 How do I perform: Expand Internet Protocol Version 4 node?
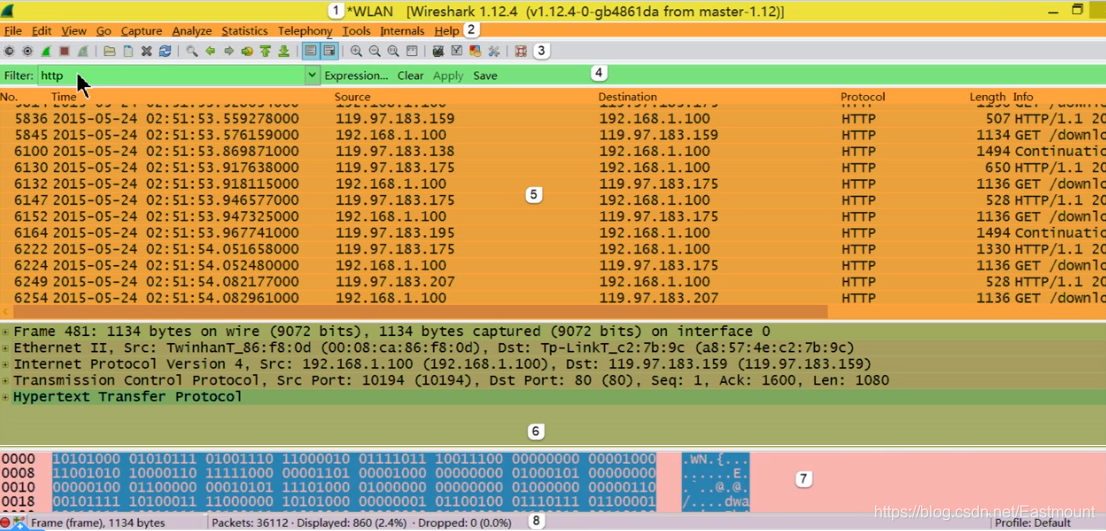pyautogui.click(x=6, y=364)
